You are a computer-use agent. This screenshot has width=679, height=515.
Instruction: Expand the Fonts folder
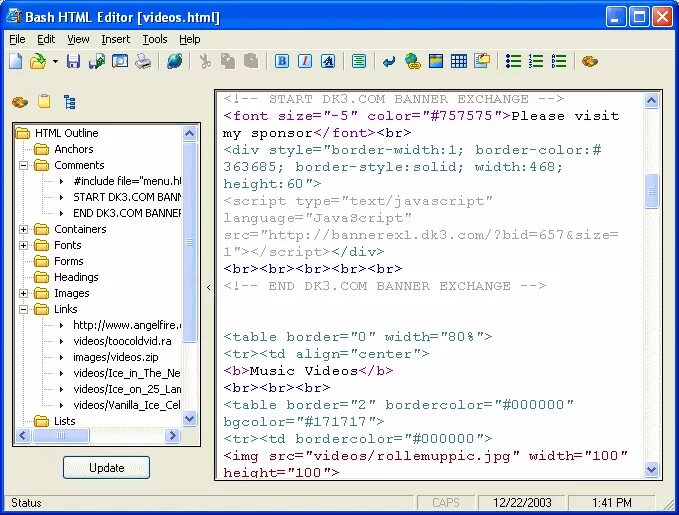tap(23, 246)
